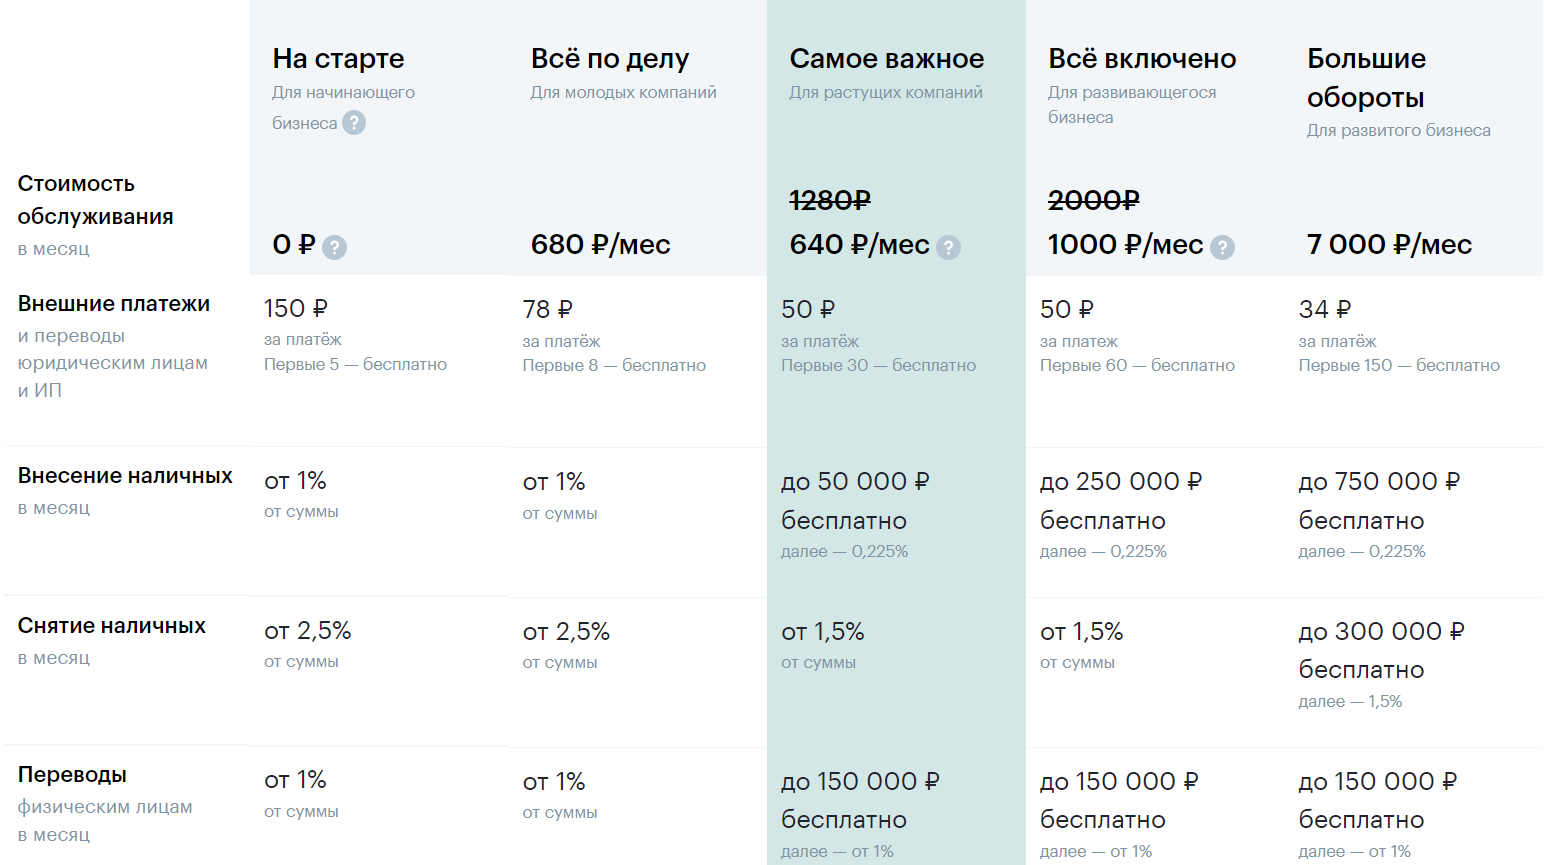The height and width of the screenshot is (865, 1544).
Task: Select the 'На старте' tariff heading
Action: click(338, 58)
